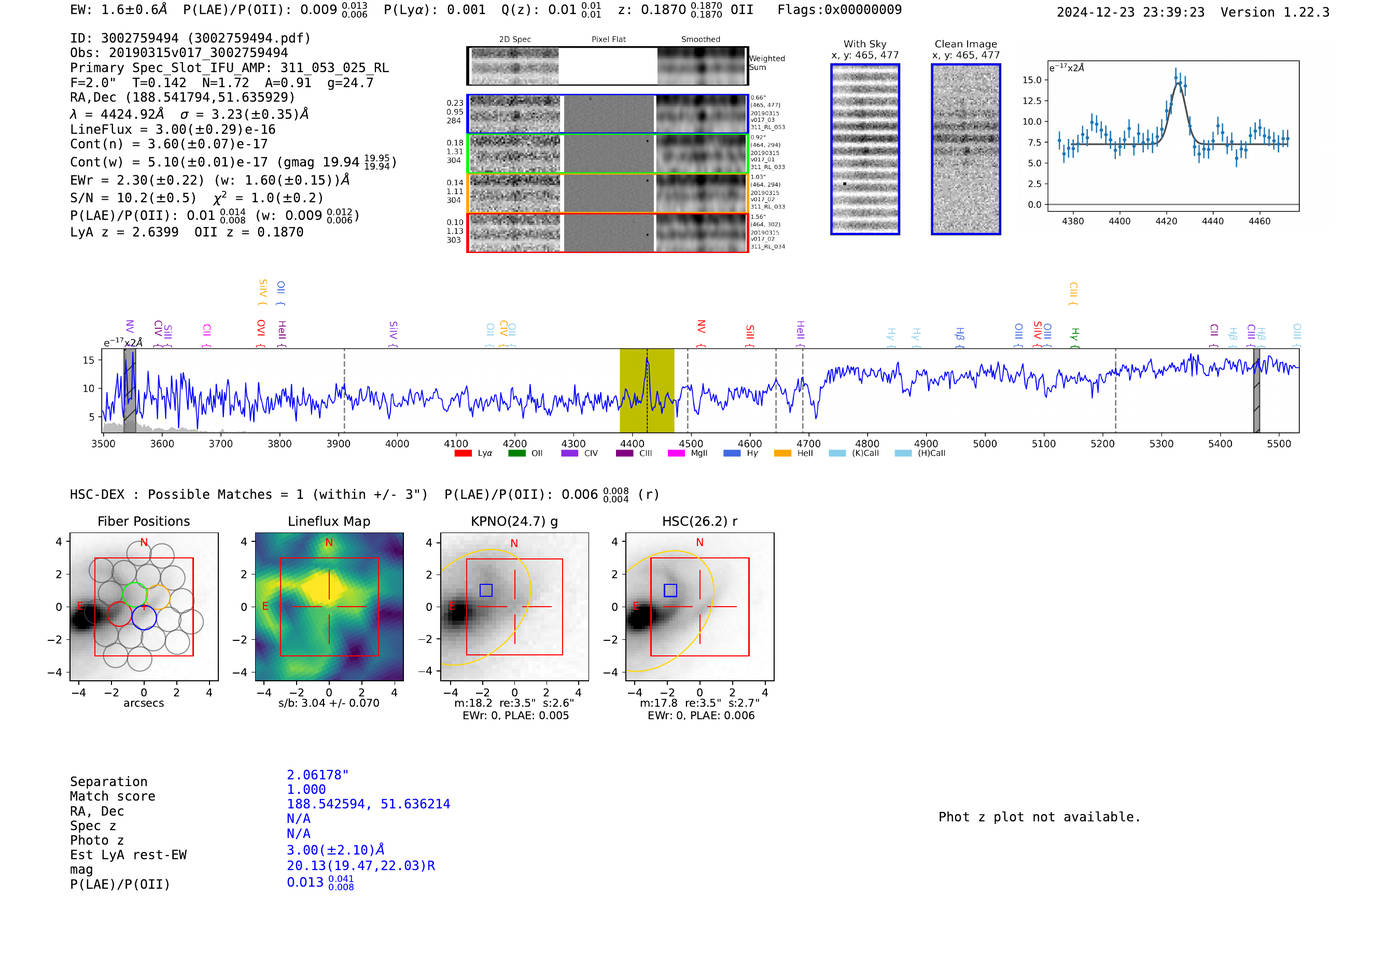Viewport: 1400px width, 953px height.
Task: Click the Est LyA rest-EW value 3.00(±2.10)Å
Action: pos(336,850)
